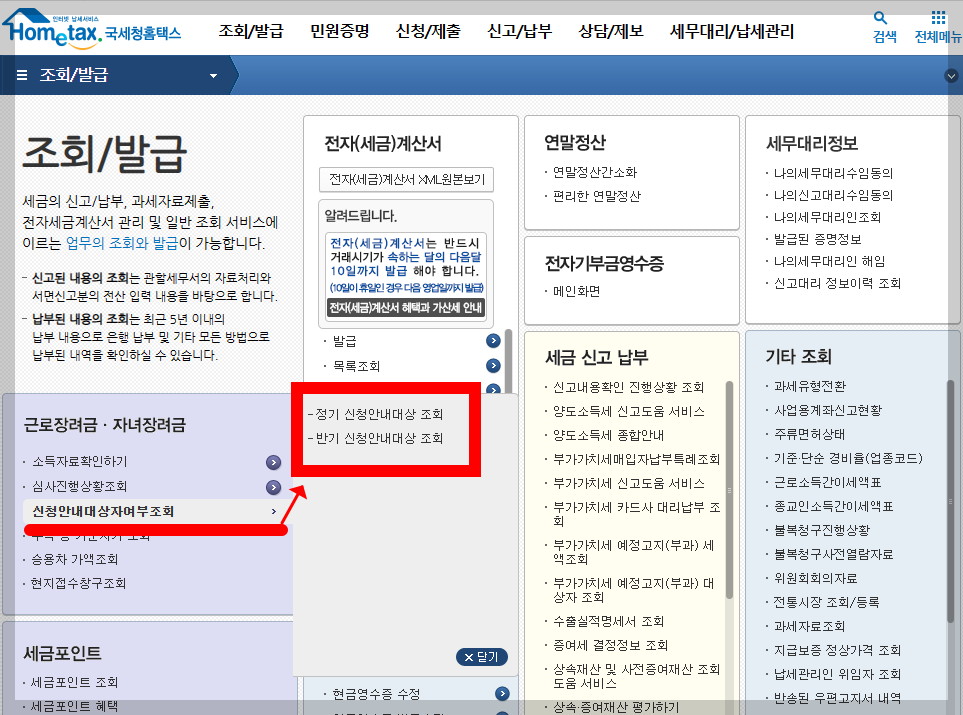Open the 민원증명 menu
The width and height of the screenshot is (963, 715).
point(341,31)
